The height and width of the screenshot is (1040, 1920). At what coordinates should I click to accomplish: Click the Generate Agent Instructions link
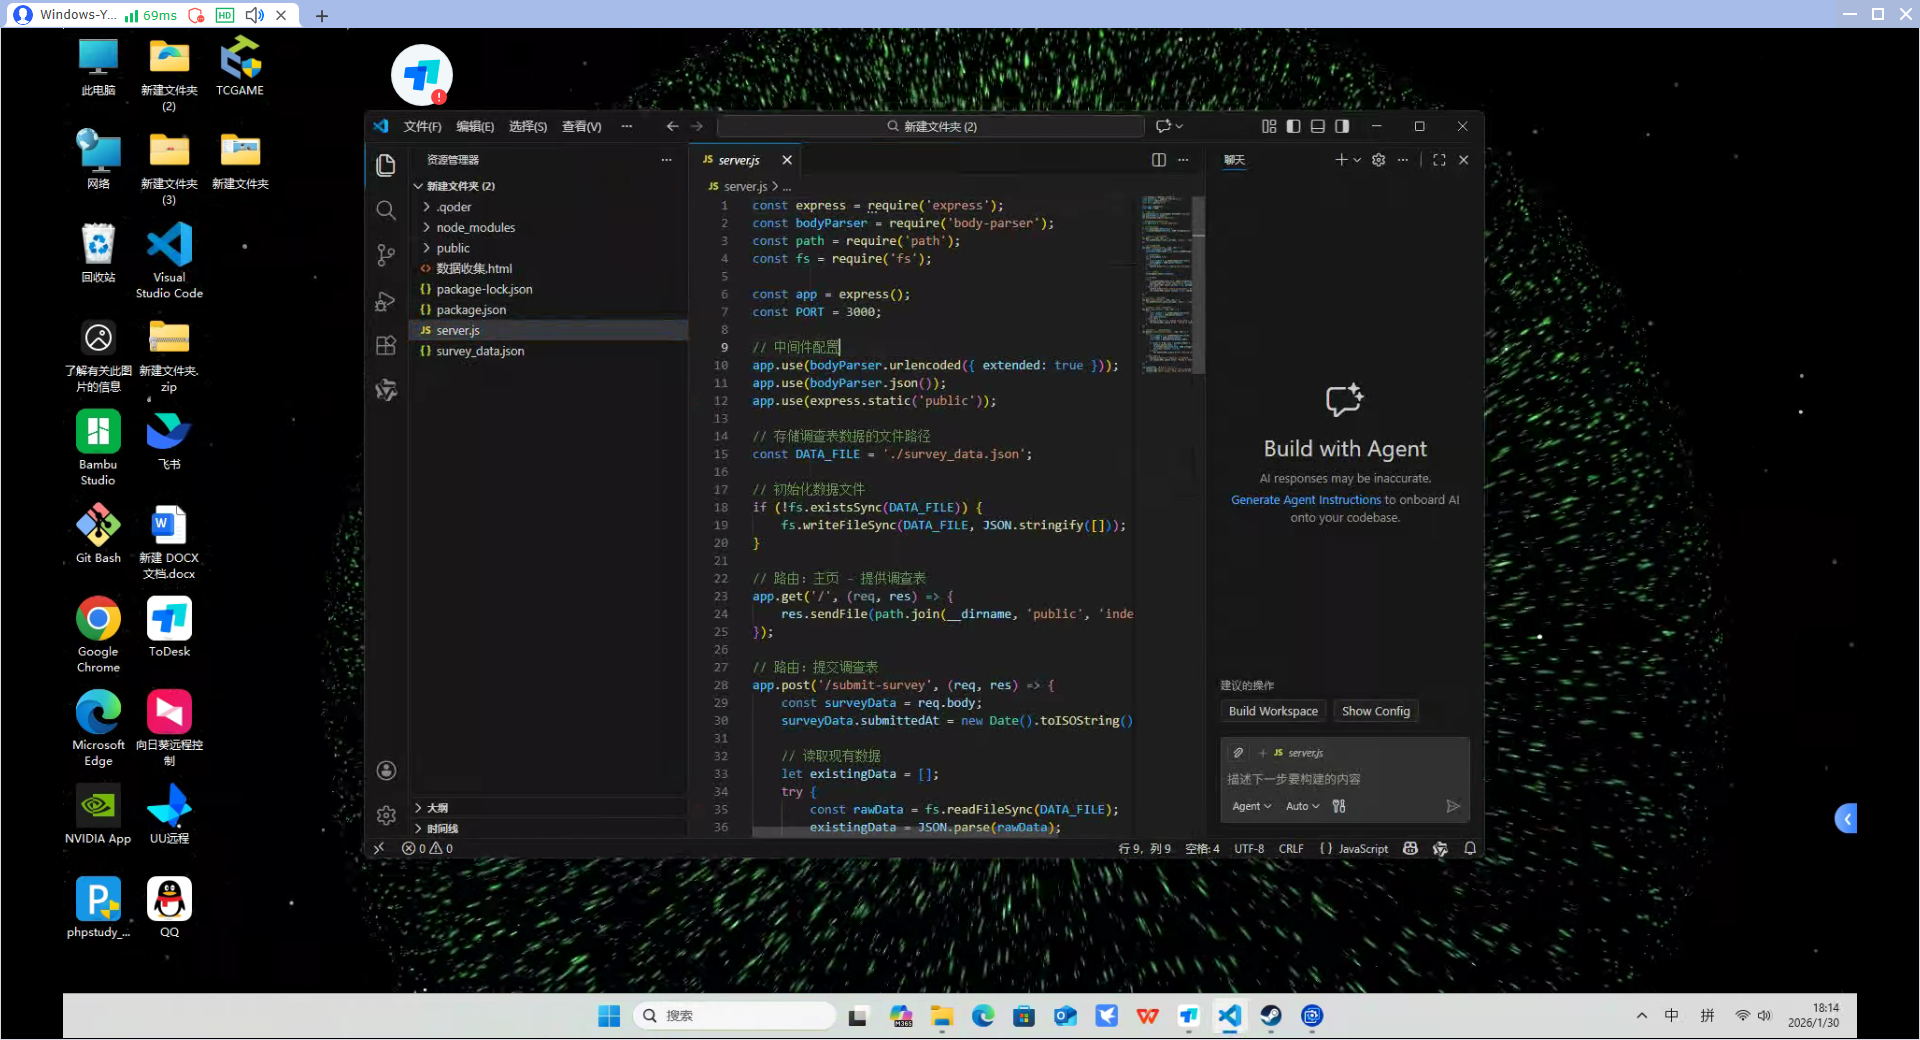click(1305, 500)
